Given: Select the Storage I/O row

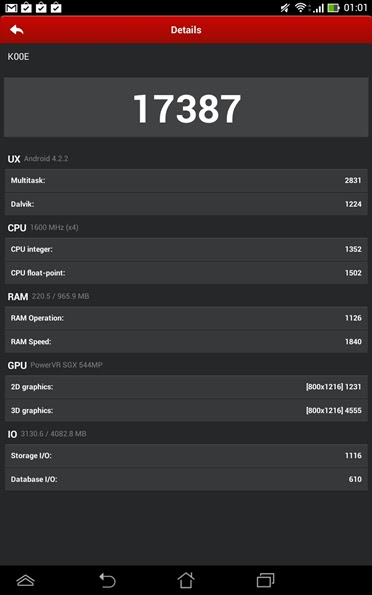Looking at the screenshot, I should point(186,455).
